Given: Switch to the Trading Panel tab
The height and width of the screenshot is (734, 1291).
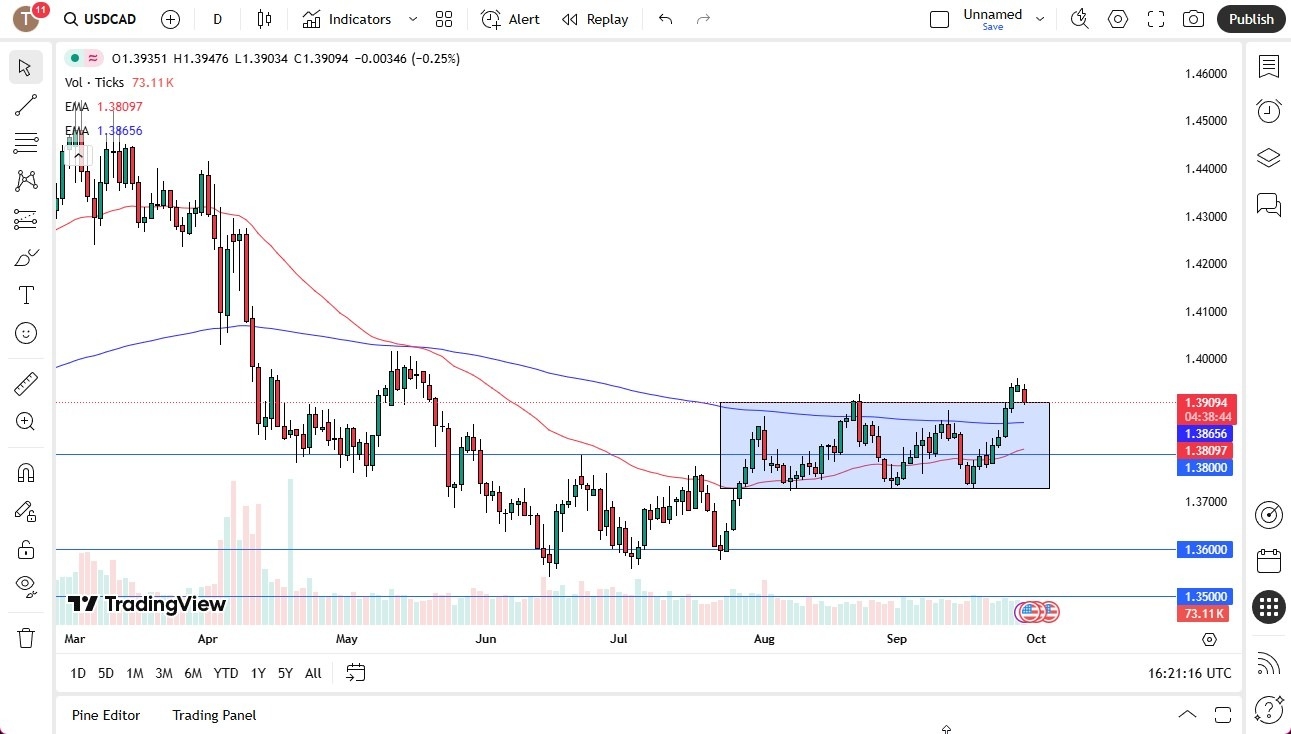Looking at the screenshot, I should pyautogui.click(x=213, y=715).
